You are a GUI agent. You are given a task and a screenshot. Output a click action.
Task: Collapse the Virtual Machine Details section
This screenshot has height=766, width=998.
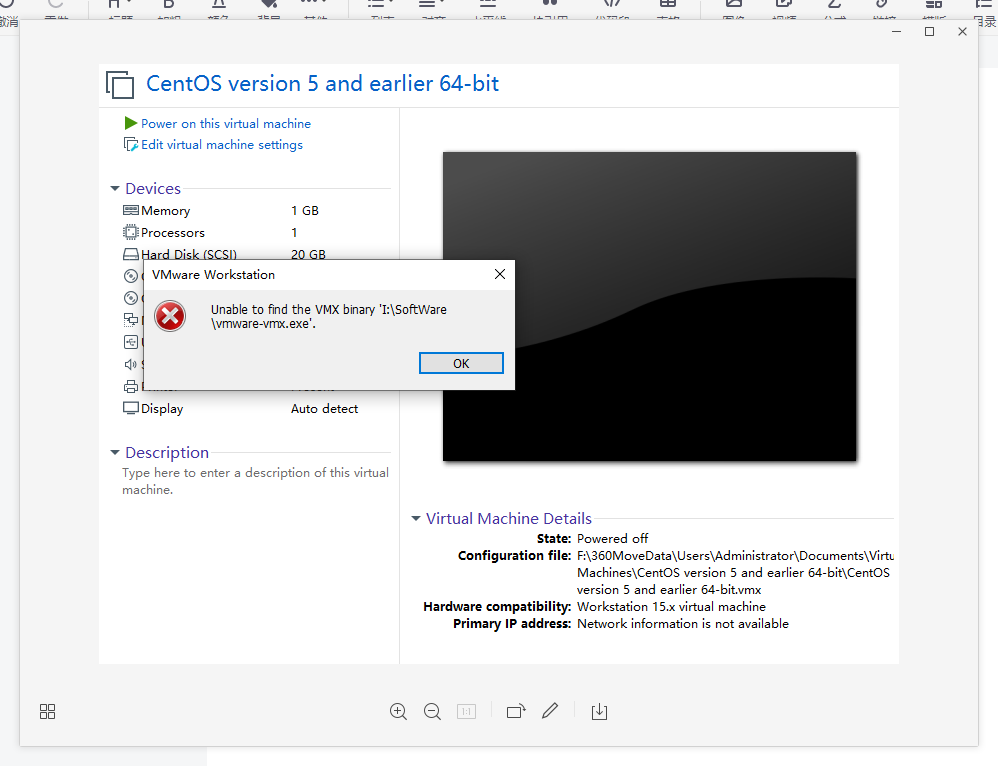point(416,518)
